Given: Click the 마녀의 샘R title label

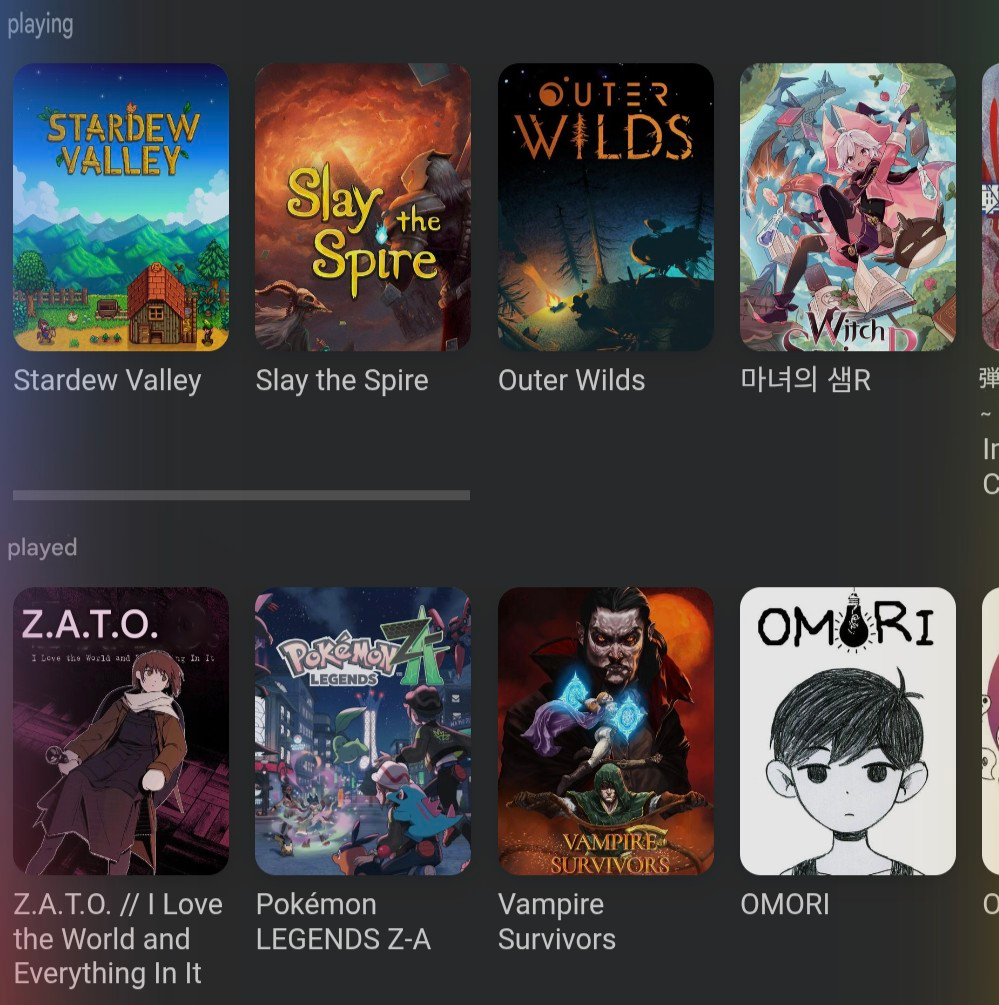Looking at the screenshot, I should [x=805, y=381].
